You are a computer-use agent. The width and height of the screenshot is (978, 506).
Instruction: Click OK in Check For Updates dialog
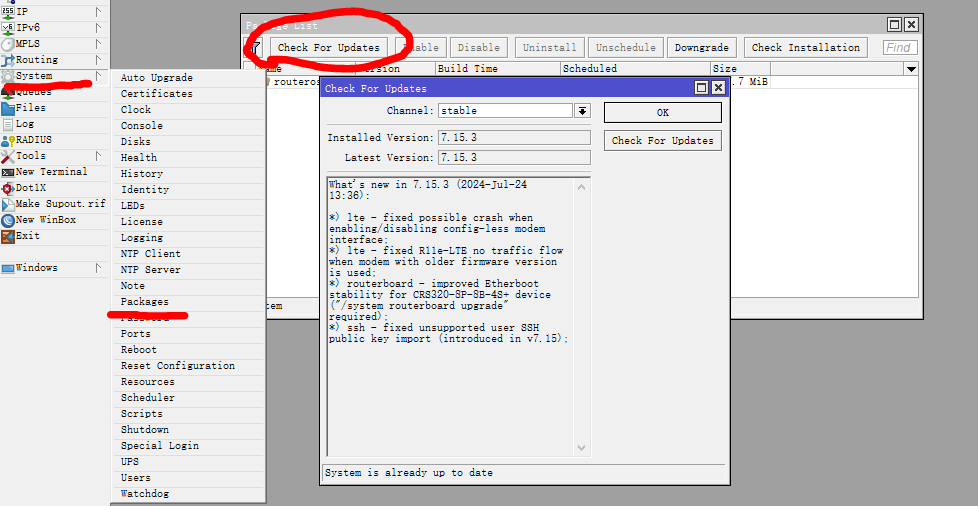(x=662, y=113)
